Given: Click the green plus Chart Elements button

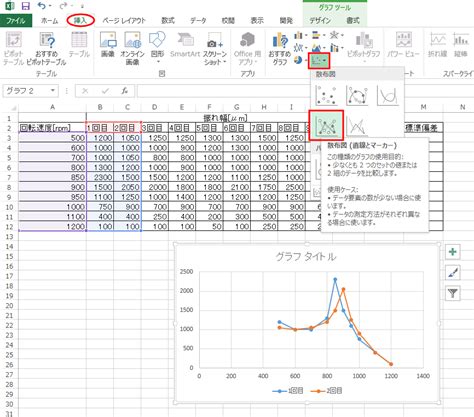Looking at the screenshot, I should [x=453, y=252].
